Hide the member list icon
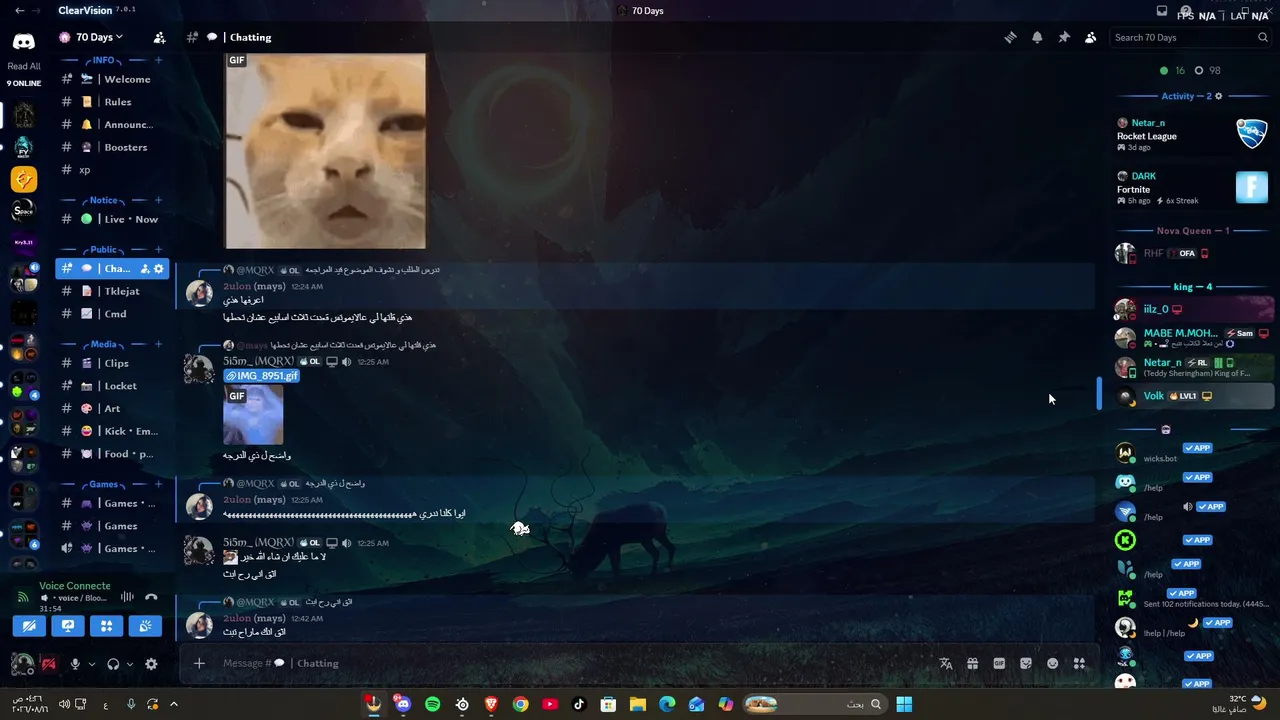The image size is (1280, 720). tap(1091, 37)
